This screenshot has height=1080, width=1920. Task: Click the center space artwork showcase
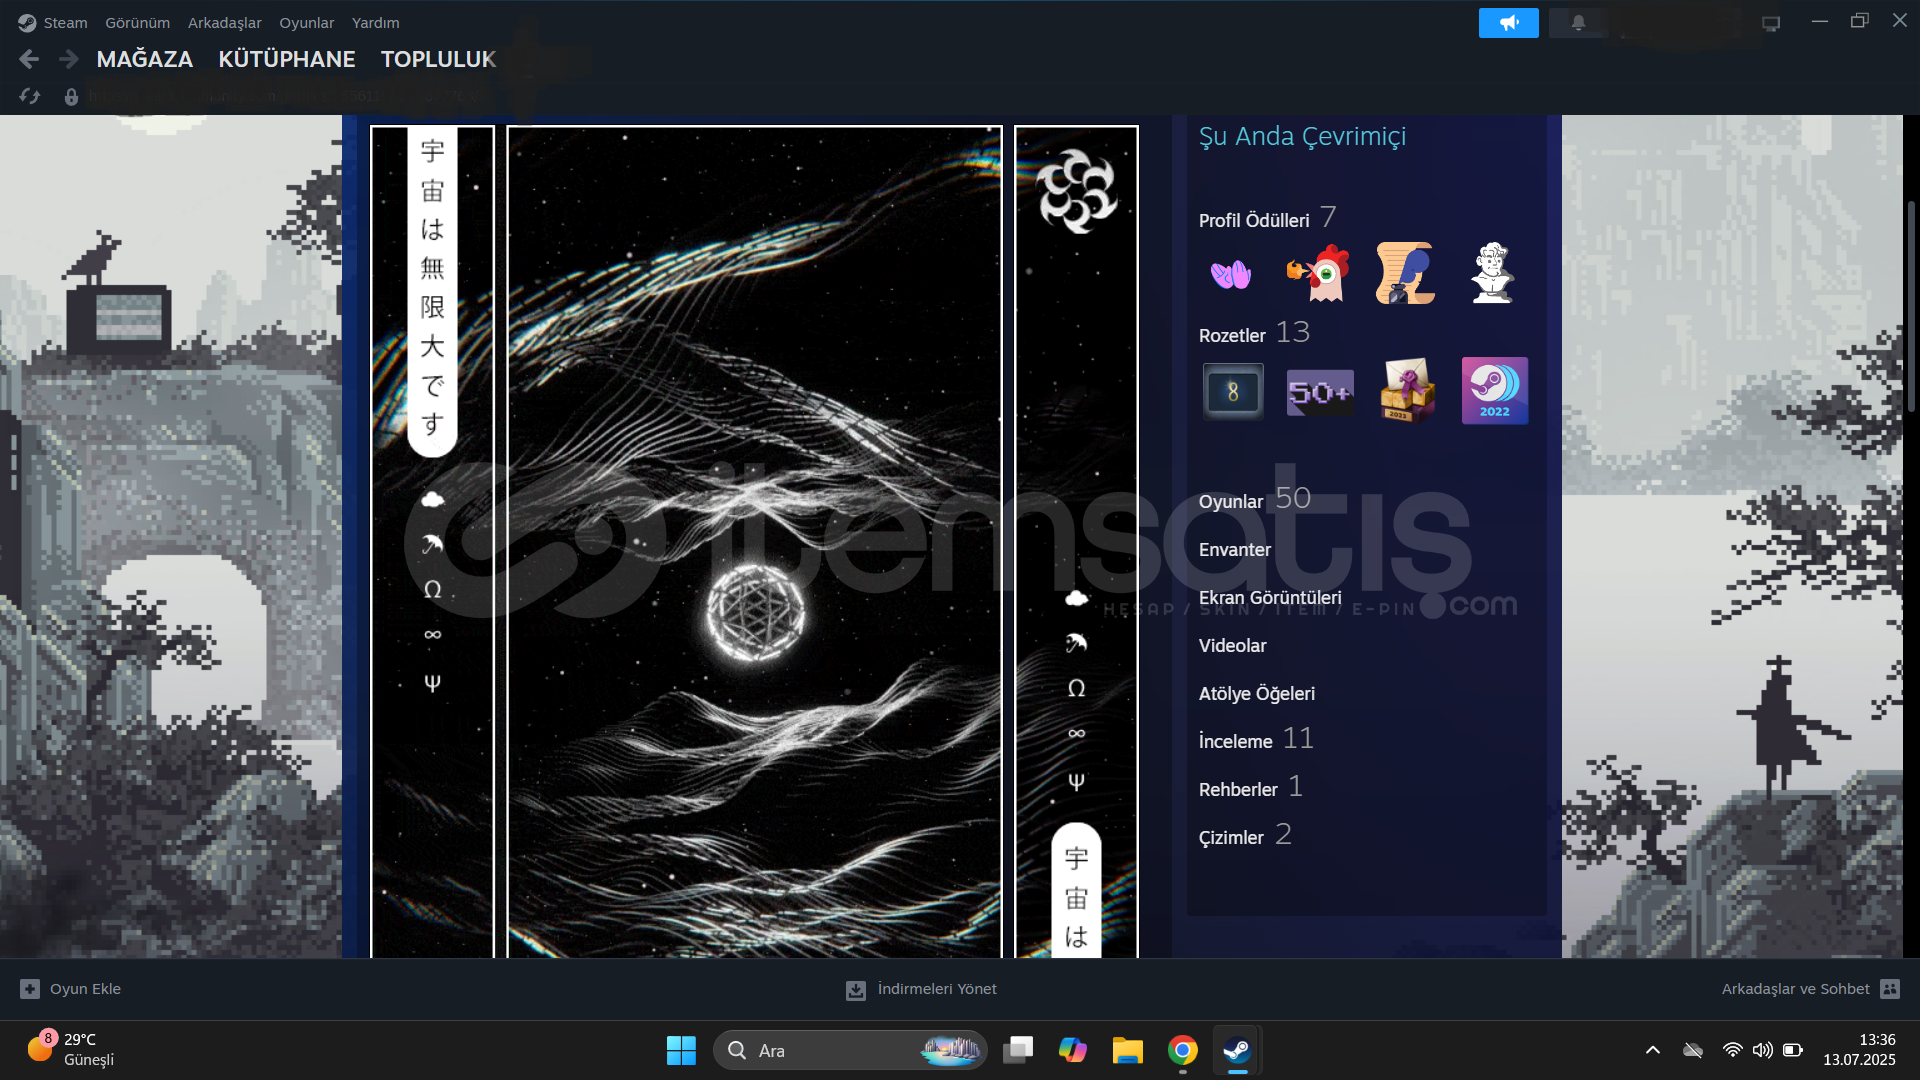pyautogui.click(x=754, y=541)
